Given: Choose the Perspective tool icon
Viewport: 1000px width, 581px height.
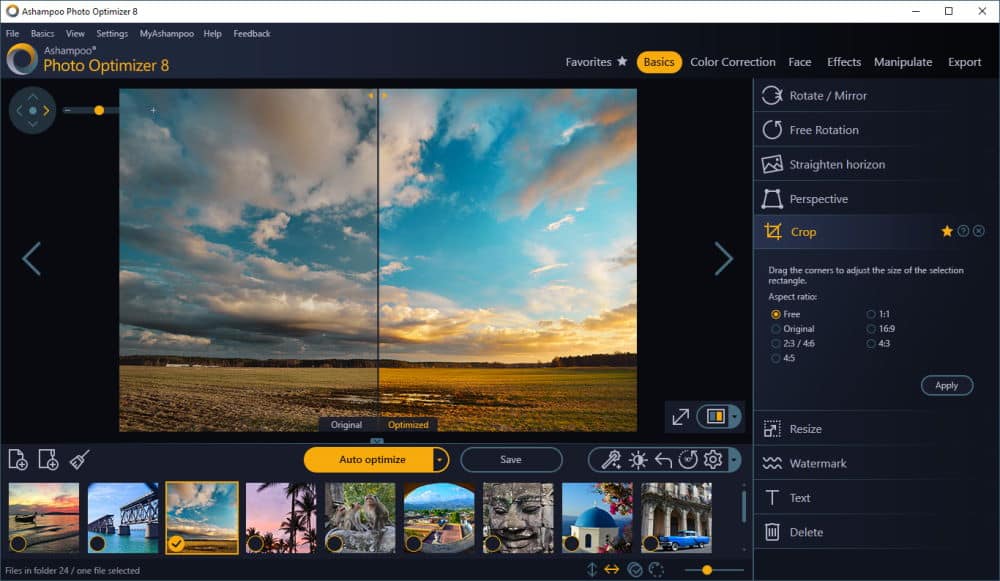Looking at the screenshot, I should tap(772, 199).
